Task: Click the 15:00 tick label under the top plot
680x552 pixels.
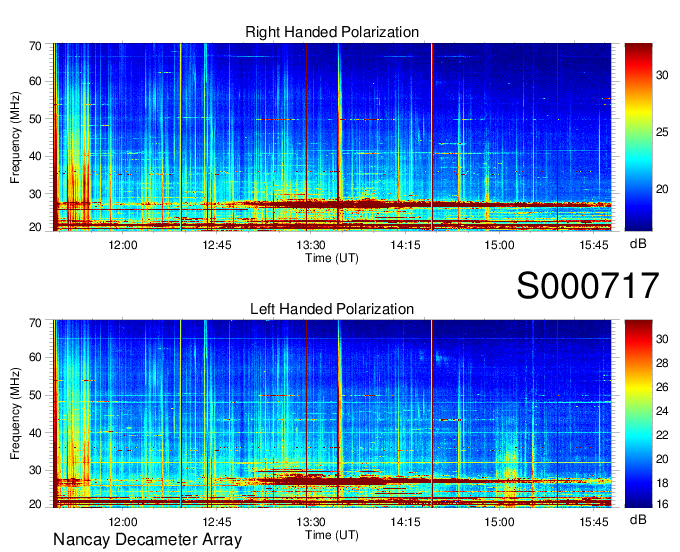Action: (499, 245)
